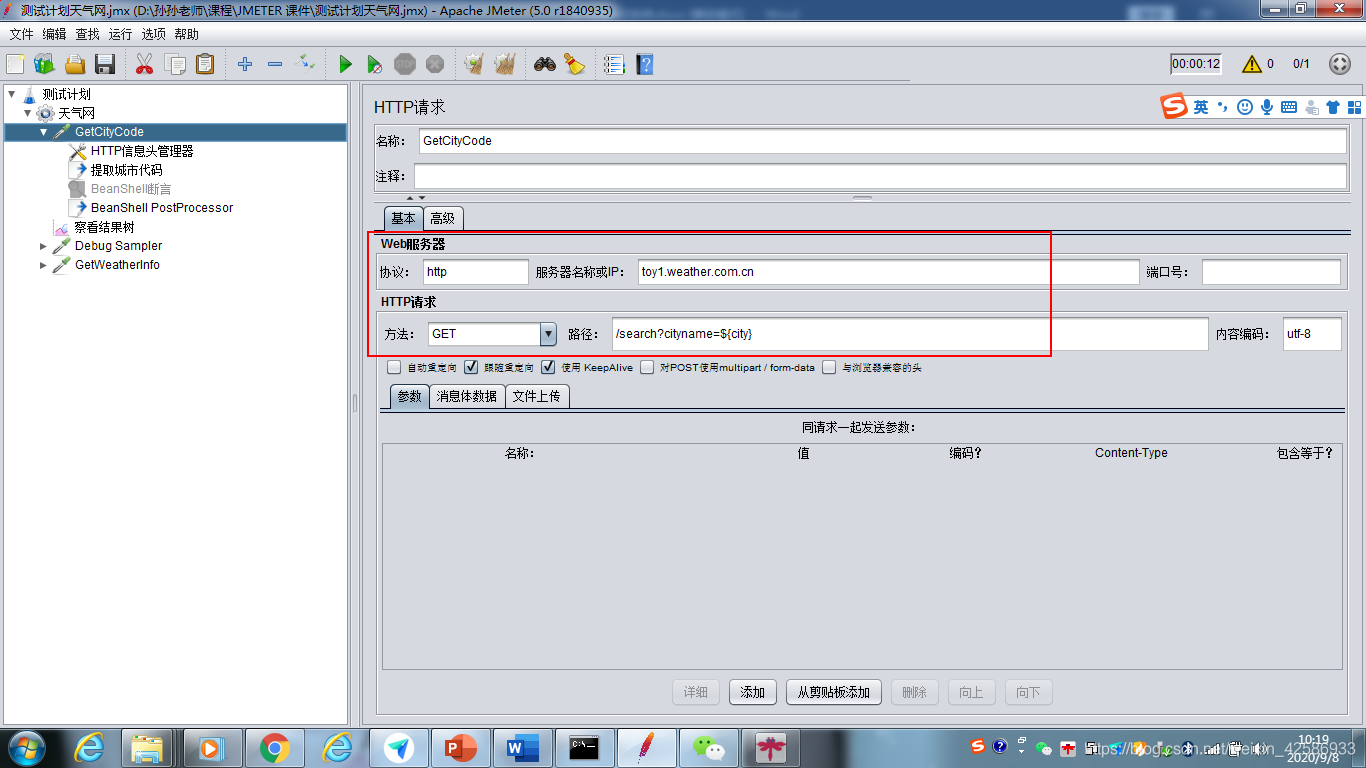Click the Shutdown gray X icon
Image resolution: width=1366 pixels, height=768 pixels.
[x=435, y=64]
